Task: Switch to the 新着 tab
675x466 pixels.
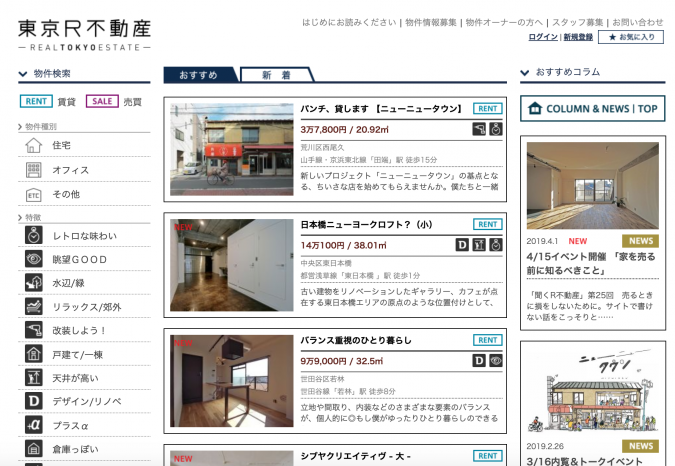Action: 276,75
